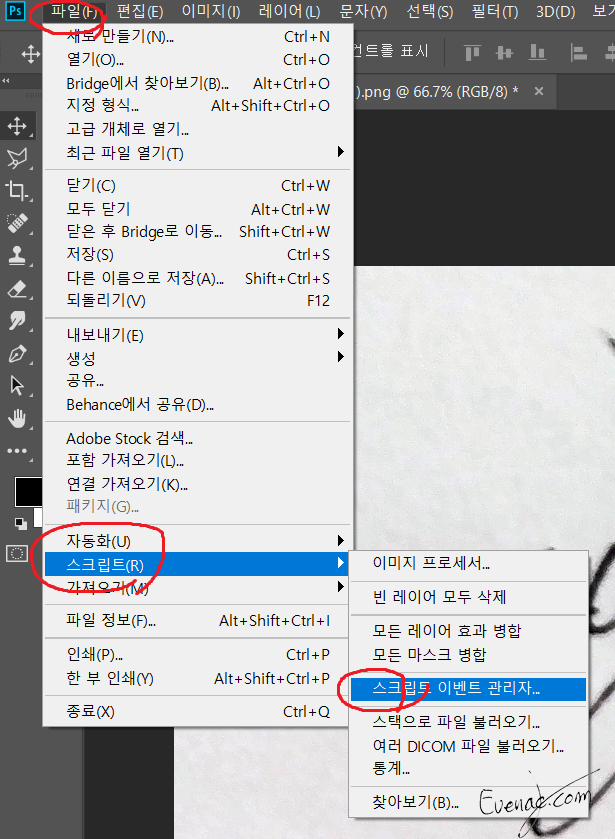The image size is (615, 839).
Task: Open 스크립트 이벤트 관리자... entry
Action: pyautogui.click(x=468, y=689)
